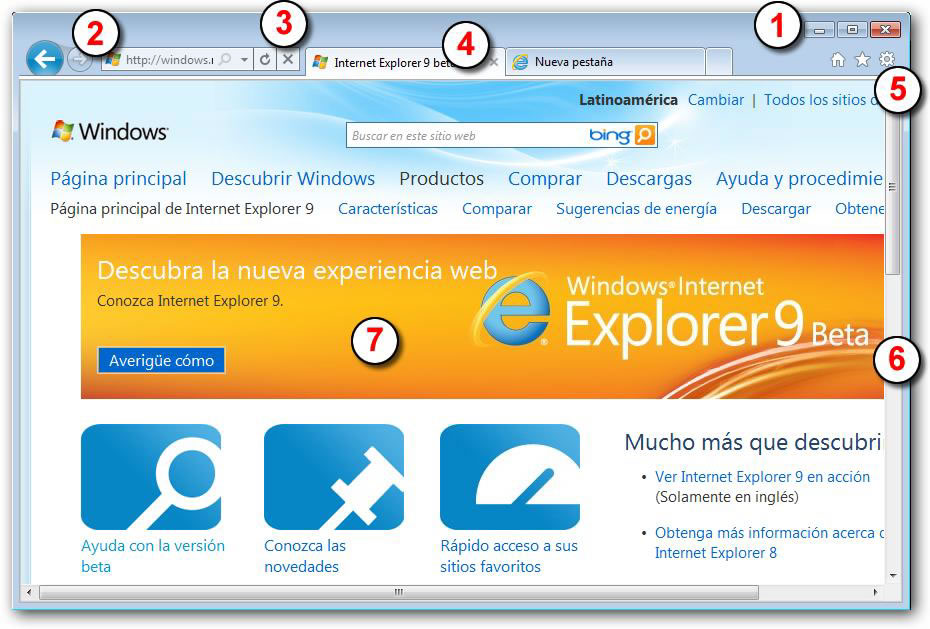Open the 'Productos' navigation item
This screenshot has width=930, height=629.
tap(442, 178)
